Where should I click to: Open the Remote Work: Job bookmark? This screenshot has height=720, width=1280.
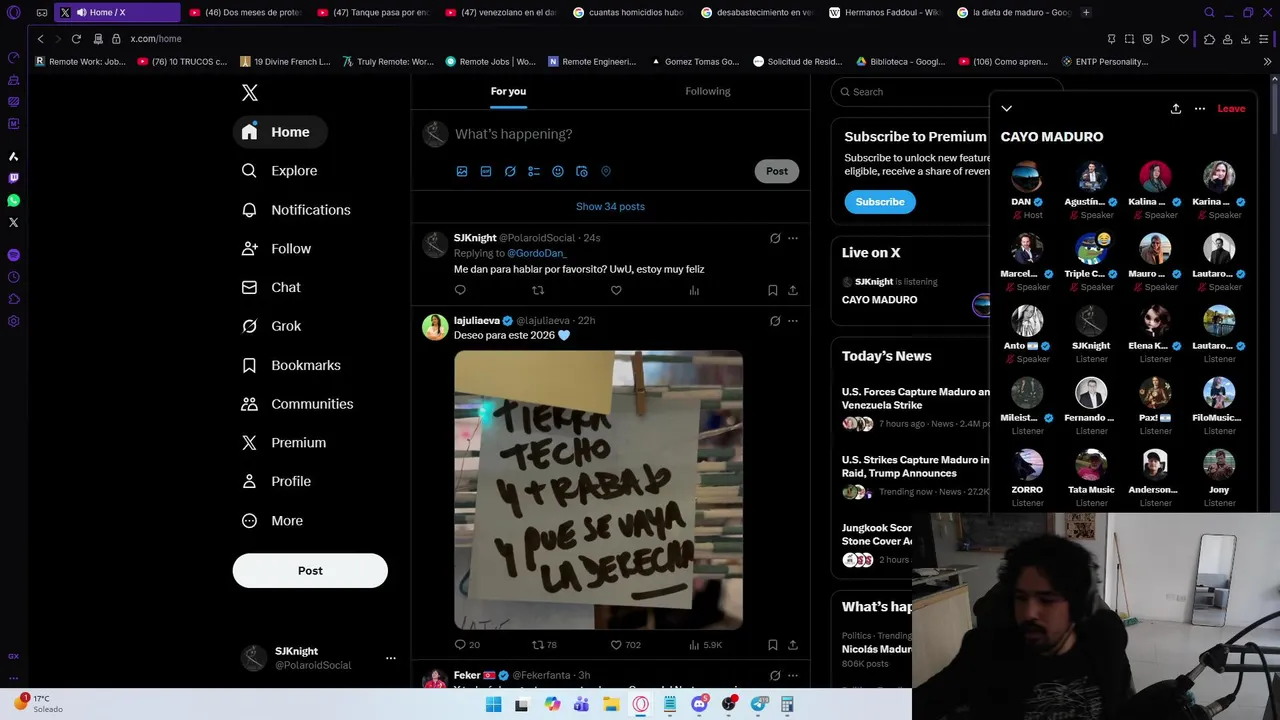tap(81, 61)
